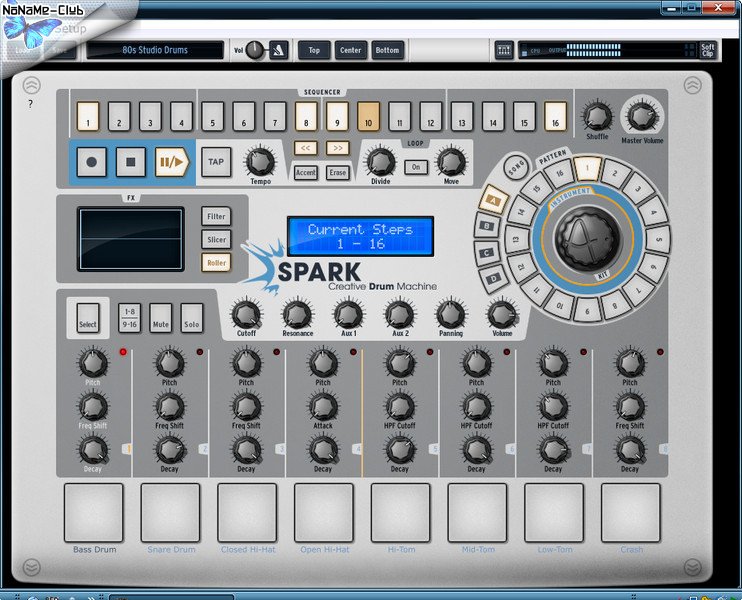The height and width of the screenshot is (600, 742).
Task: Click the Master Volume knob
Action: click(641, 112)
